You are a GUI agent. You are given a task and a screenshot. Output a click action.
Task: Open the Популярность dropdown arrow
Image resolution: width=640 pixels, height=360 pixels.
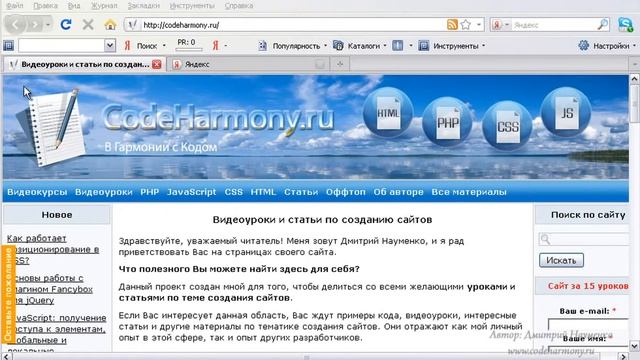click(x=325, y=46)
